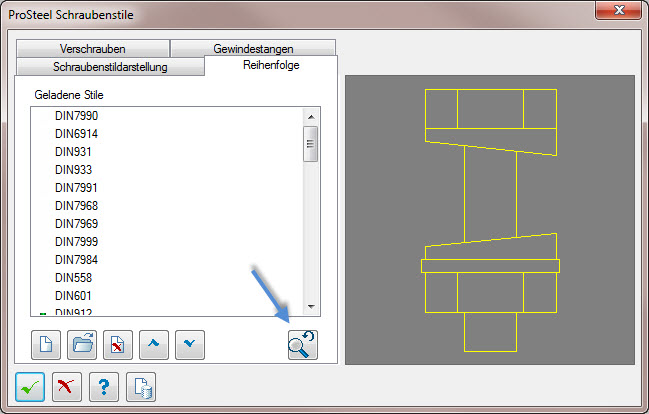Viewport: 649px width, 414px height.
Task: Move the selected style up in the order
Action: pos(154,345)
